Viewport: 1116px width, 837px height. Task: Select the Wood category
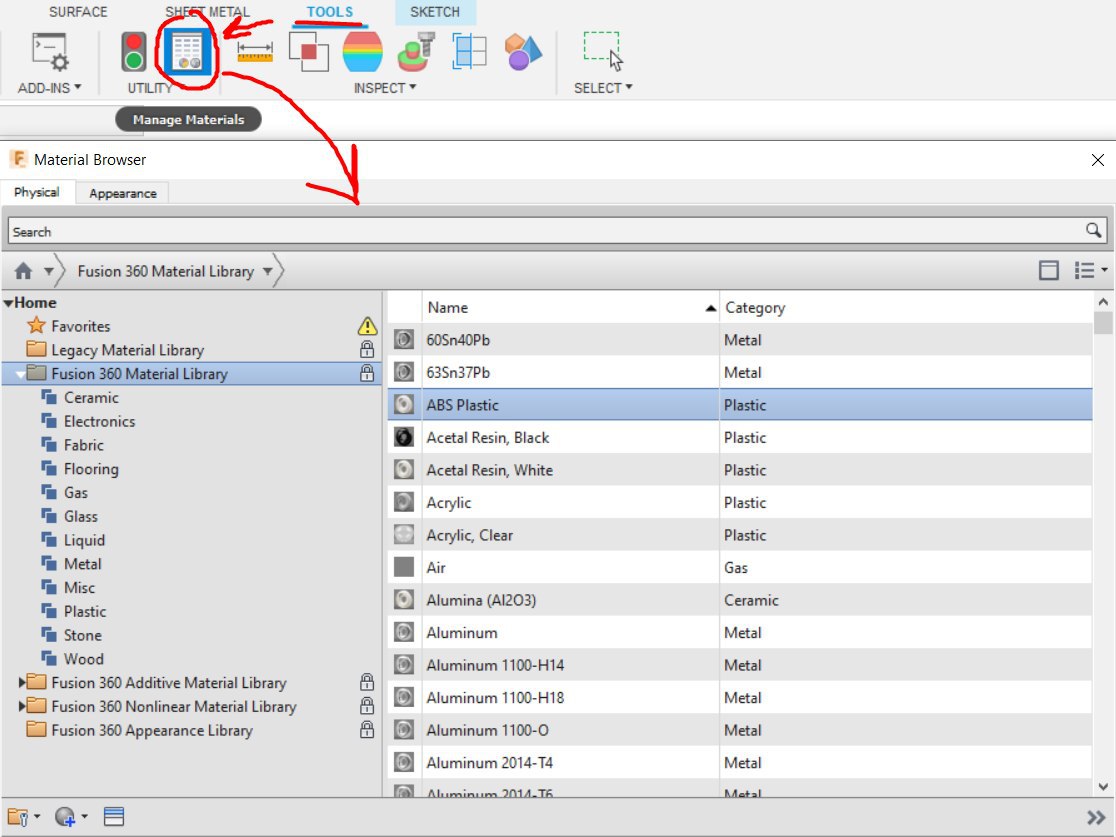pyautogui.click(x=83, y=659)
